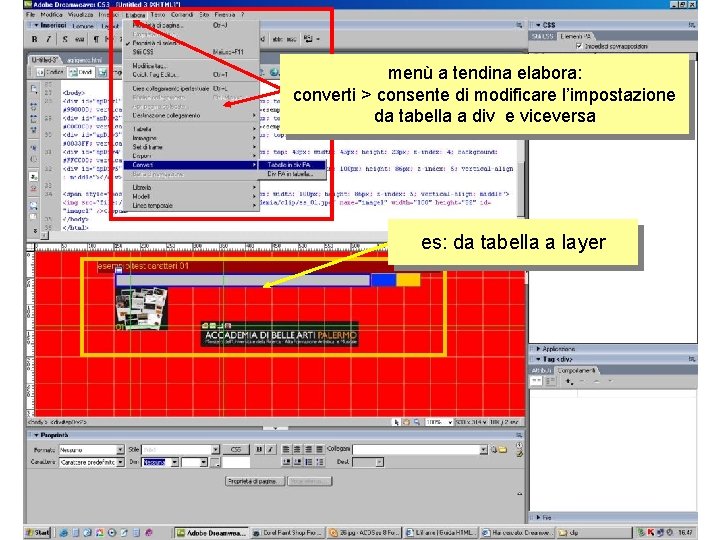The image size is (720, 540).
Task: Open the Visualizza menu
Action: 80,15
